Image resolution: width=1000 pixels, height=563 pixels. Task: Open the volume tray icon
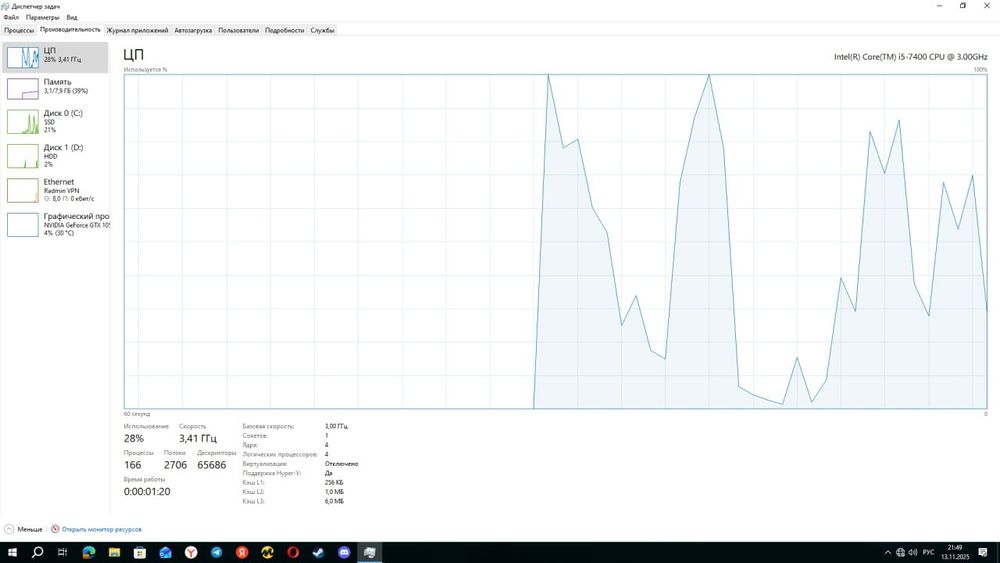point(913,553)
